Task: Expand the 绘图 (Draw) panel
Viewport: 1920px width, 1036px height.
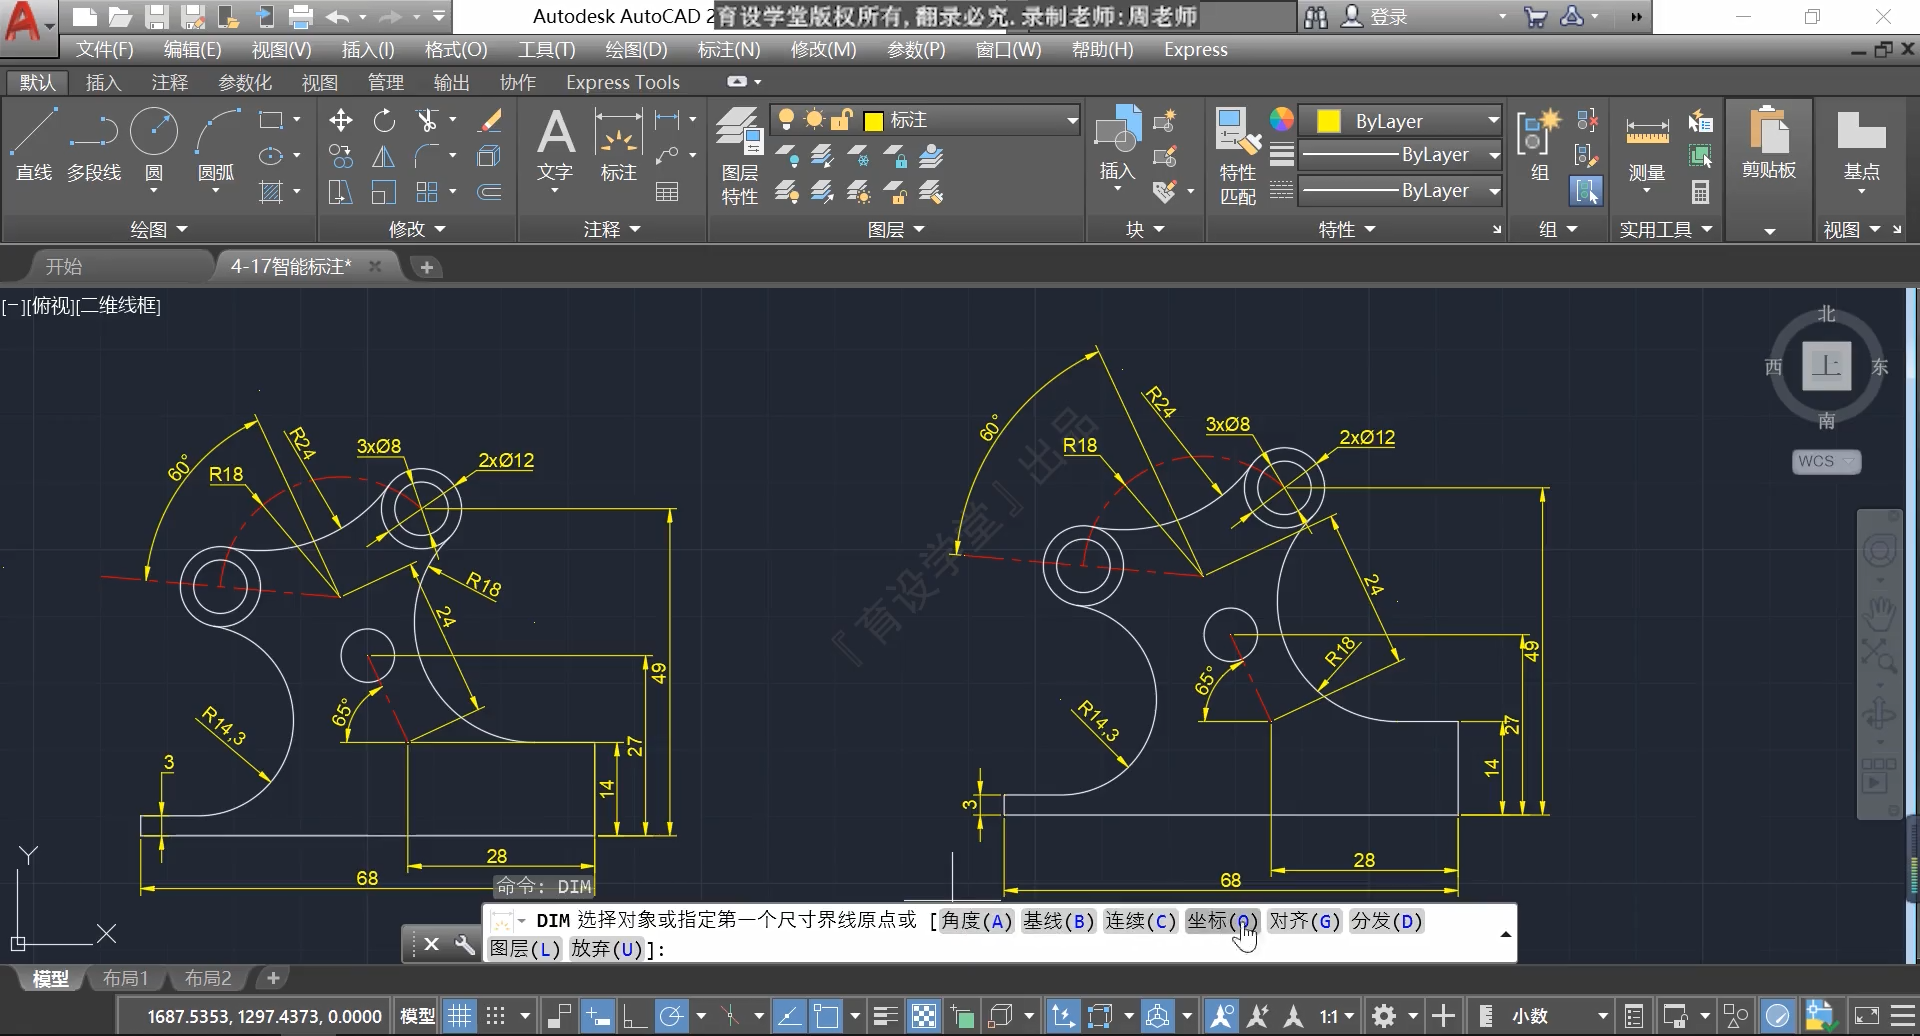Action: [x=158, y=229]
